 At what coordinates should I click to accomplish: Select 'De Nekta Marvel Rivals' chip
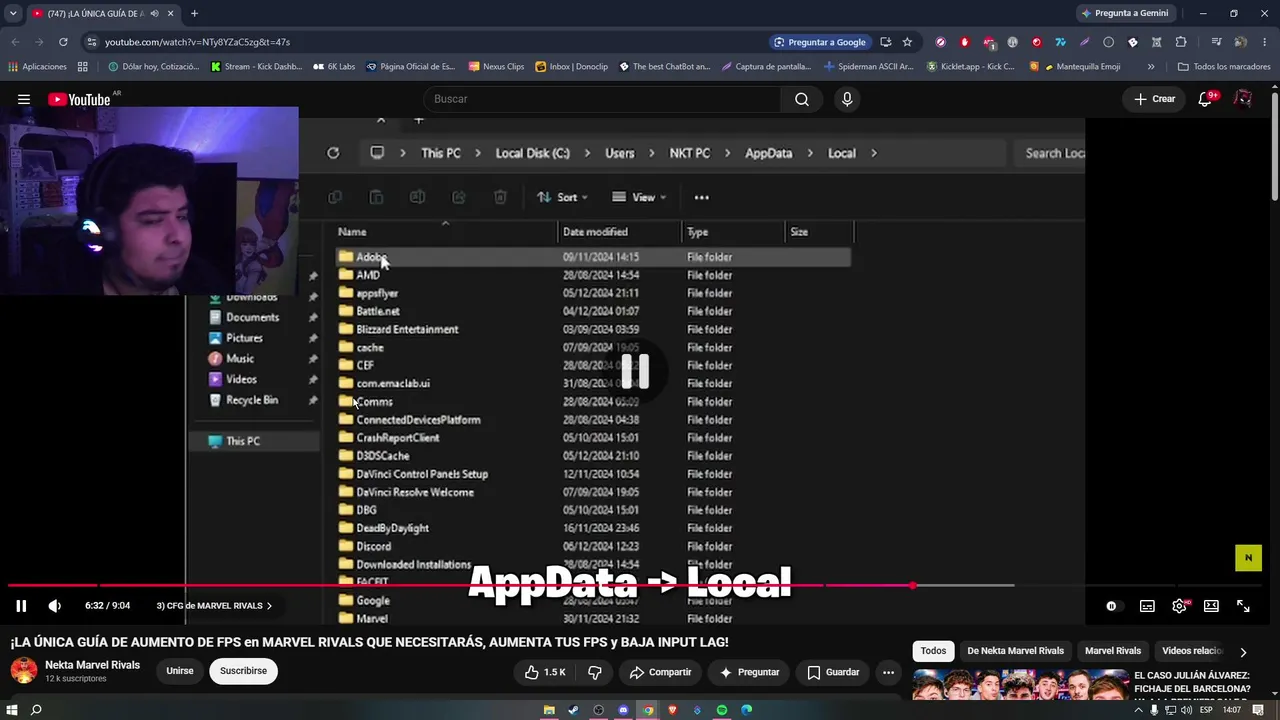1015,651
